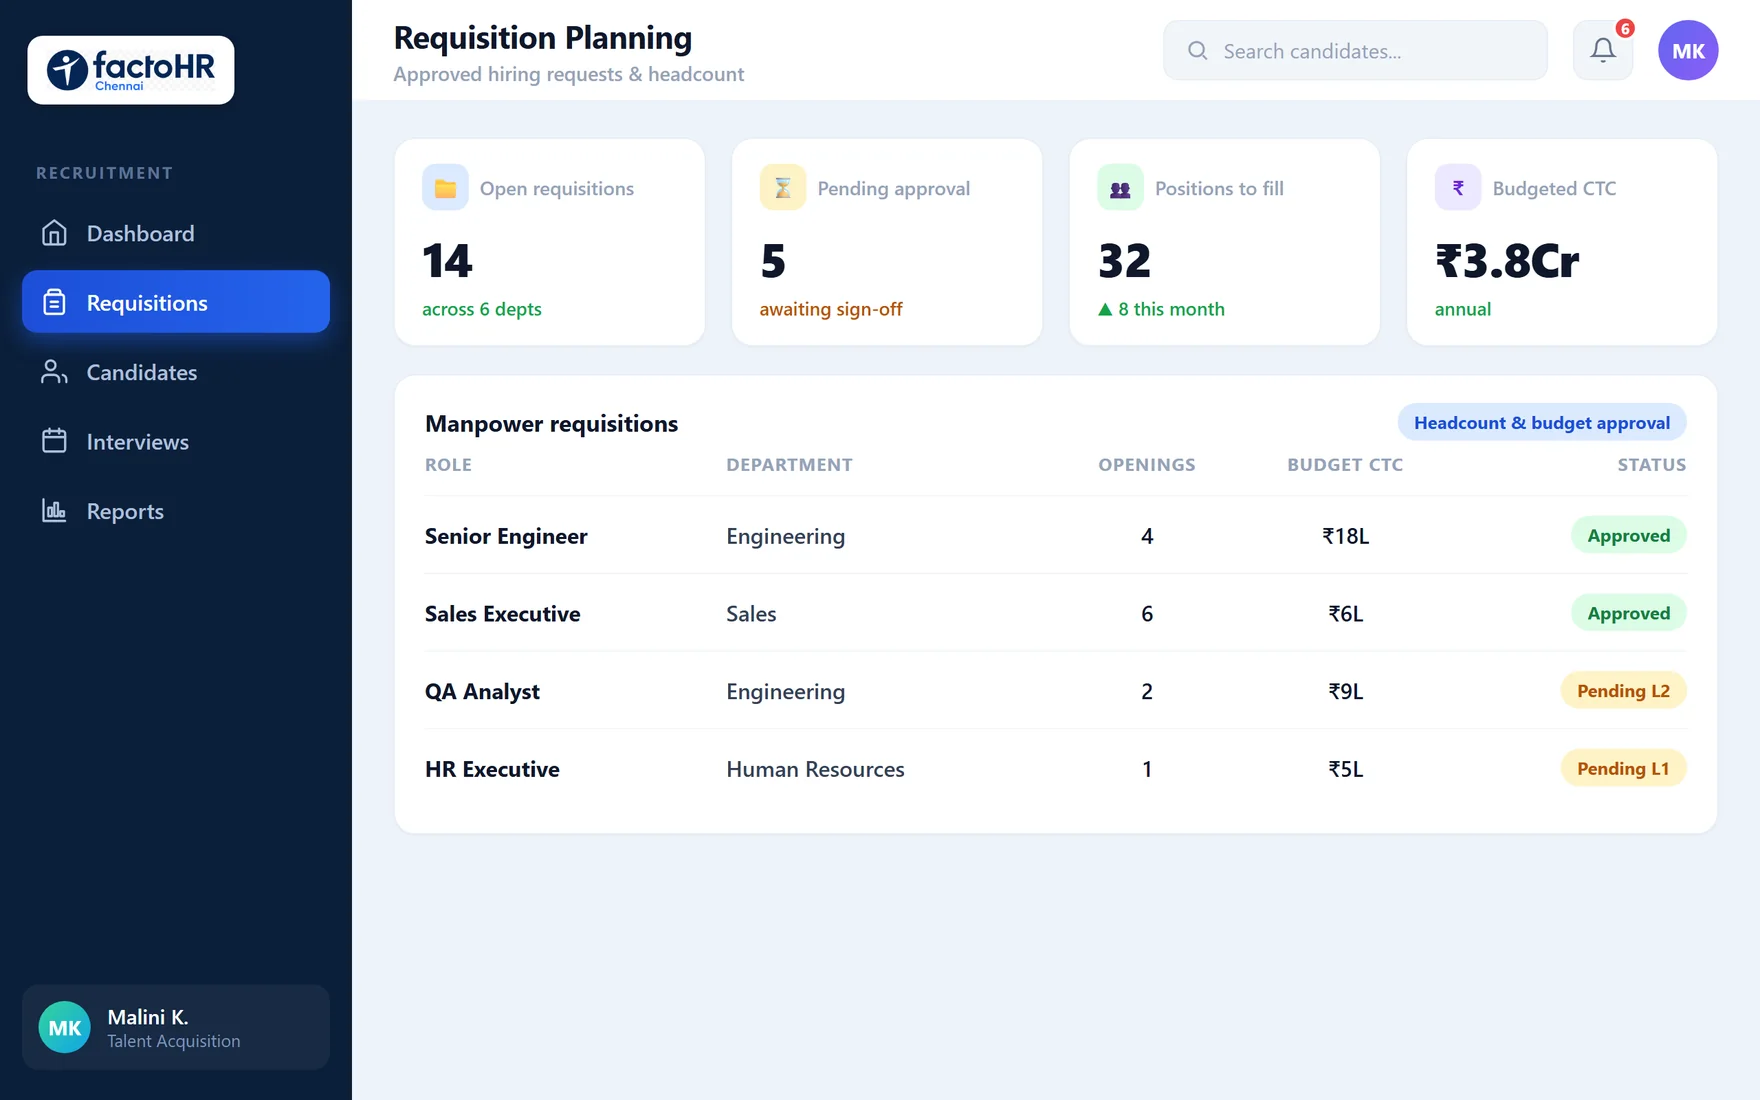
Task: Open Interviews section
Action: [176, 441]
